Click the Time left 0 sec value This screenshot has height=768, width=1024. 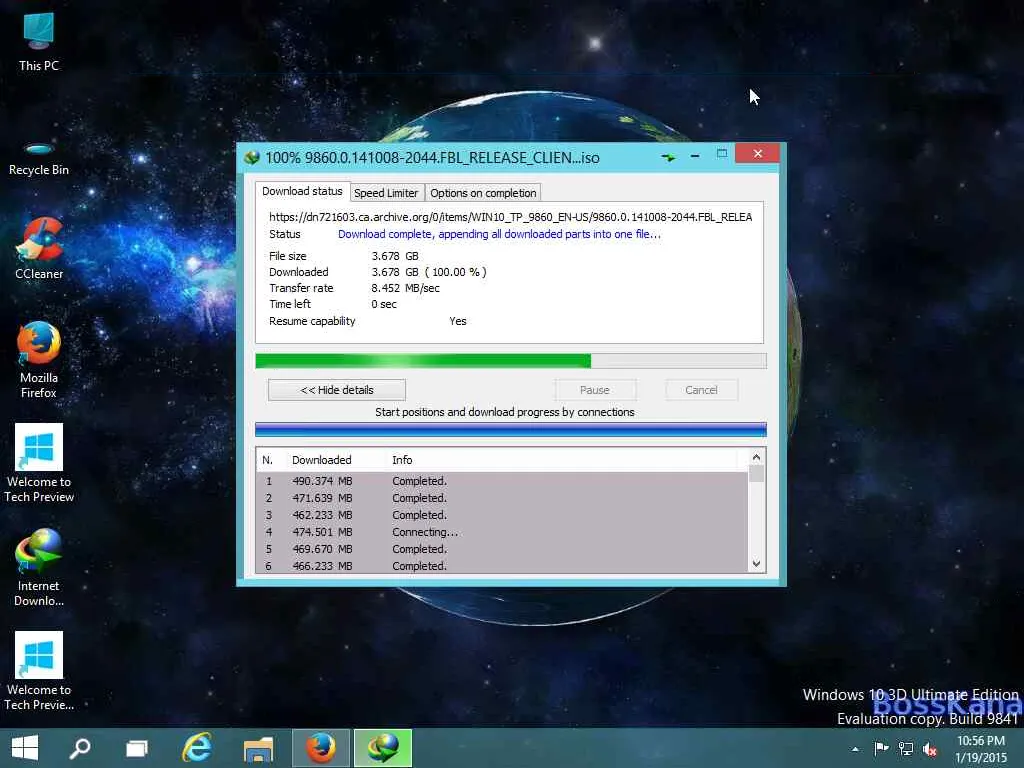coord(384,304)
